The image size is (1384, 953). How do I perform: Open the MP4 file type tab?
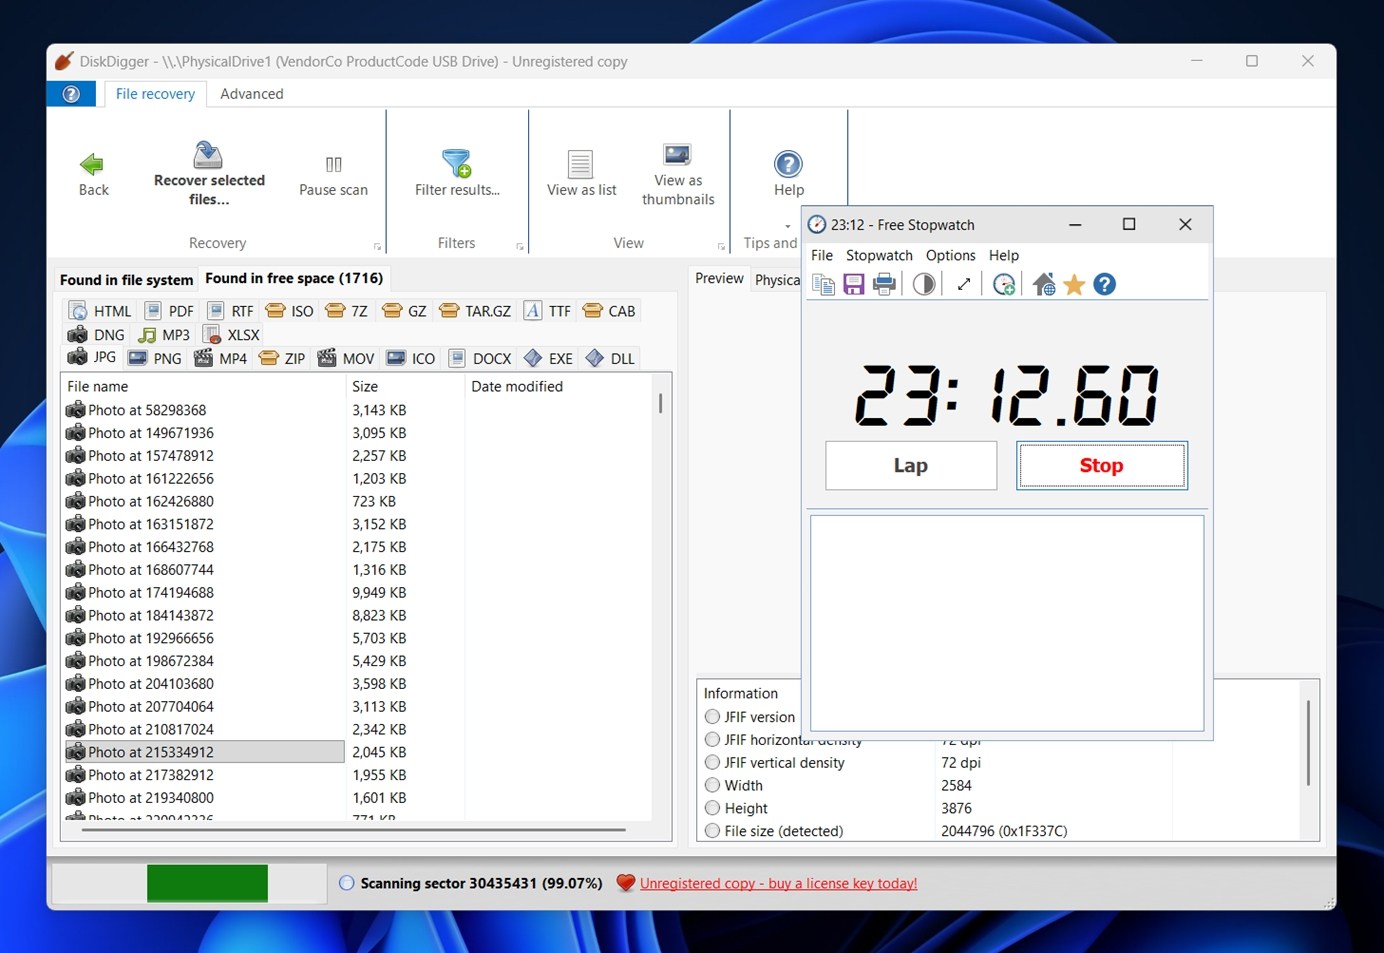coord(221,358)
